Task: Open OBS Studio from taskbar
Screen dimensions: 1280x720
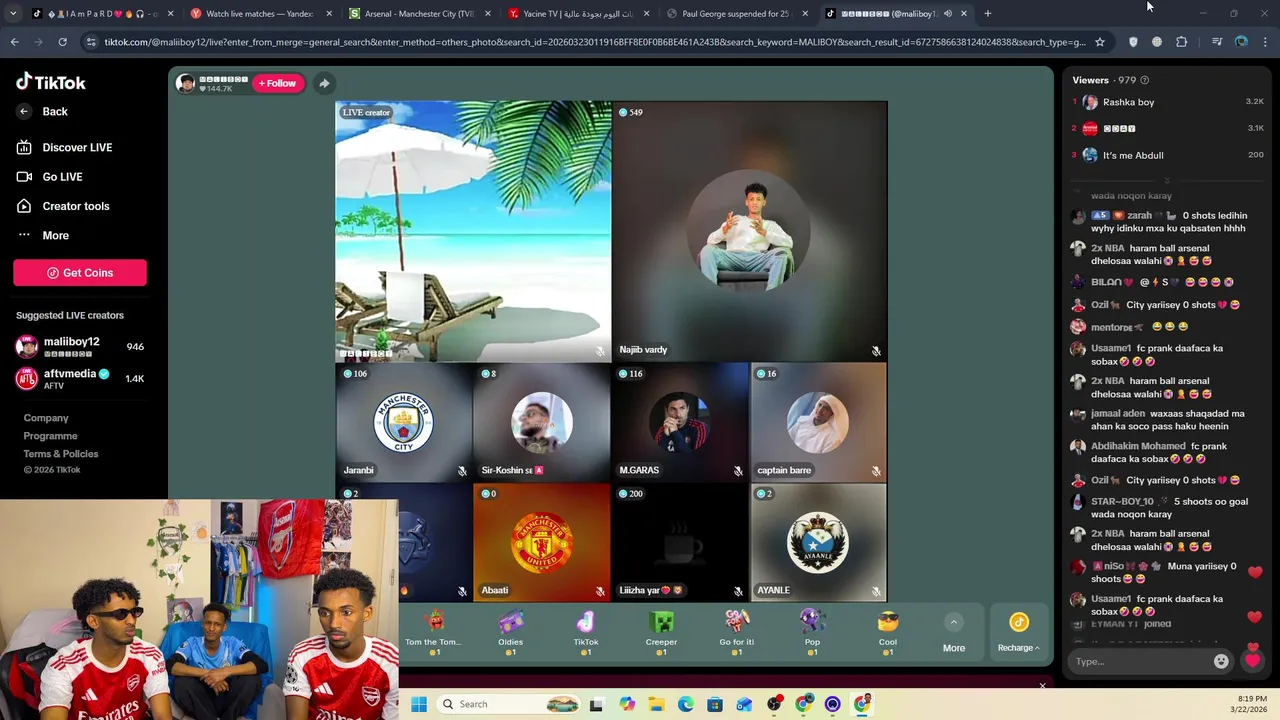Action: [x=774, y=704]
